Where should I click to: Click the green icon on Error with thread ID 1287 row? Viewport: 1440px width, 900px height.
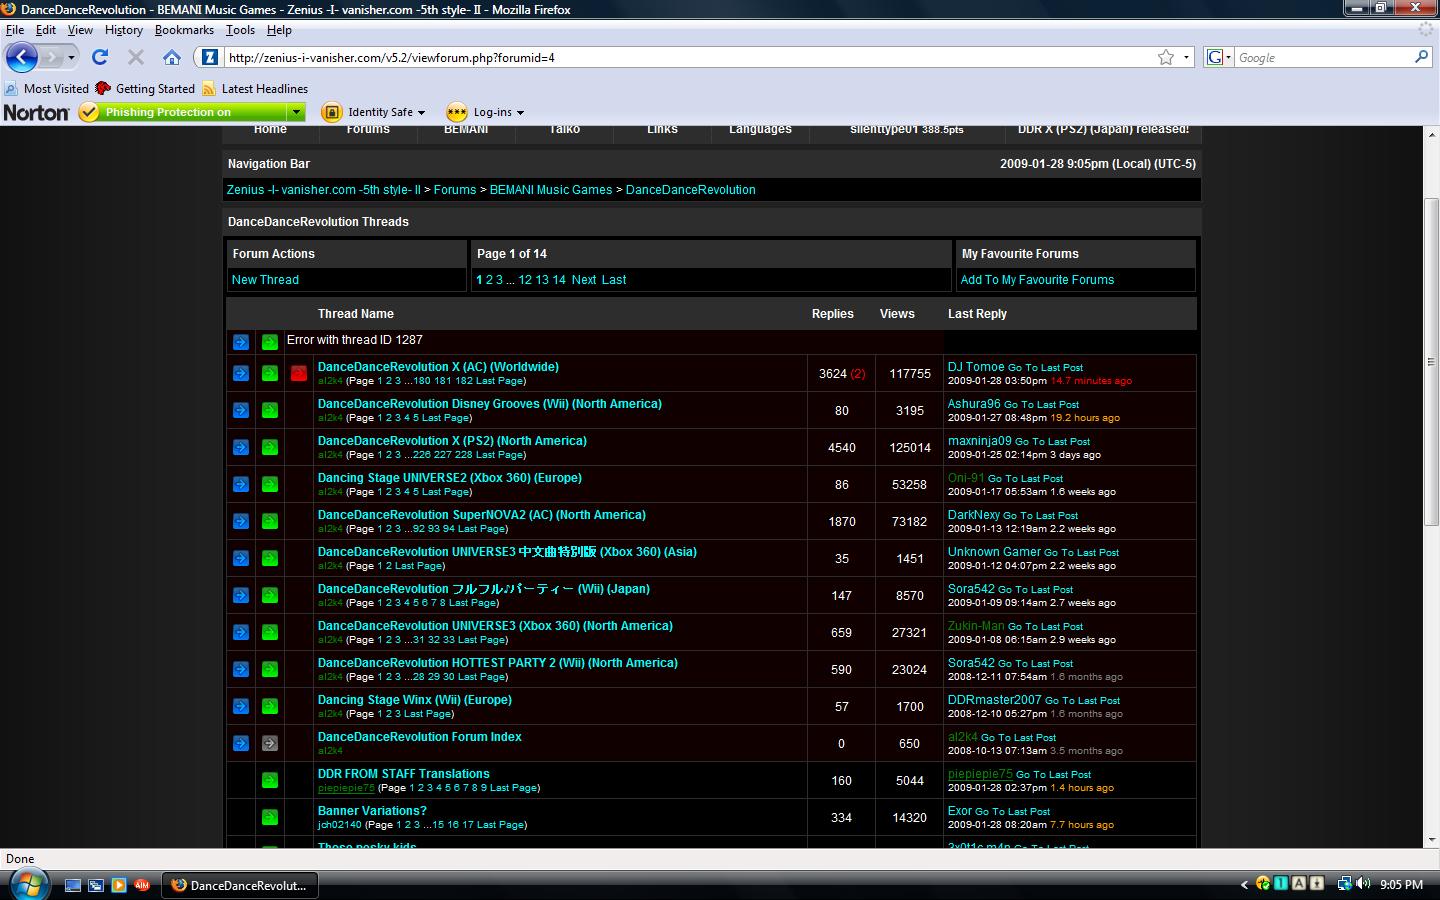(270, 342)
